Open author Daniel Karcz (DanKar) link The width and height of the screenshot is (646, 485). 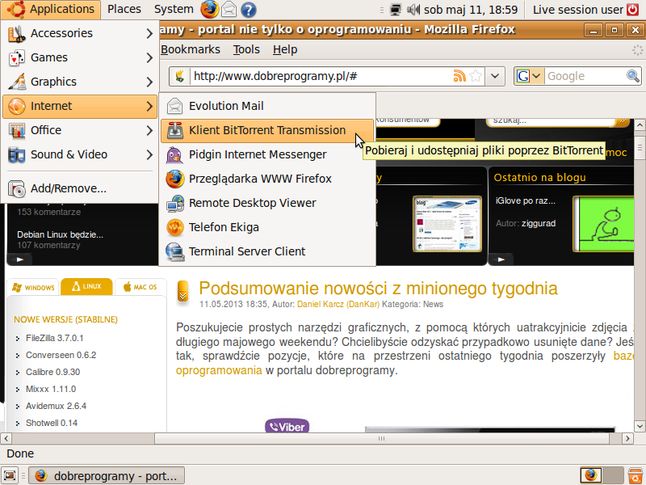tap(338, 304)
